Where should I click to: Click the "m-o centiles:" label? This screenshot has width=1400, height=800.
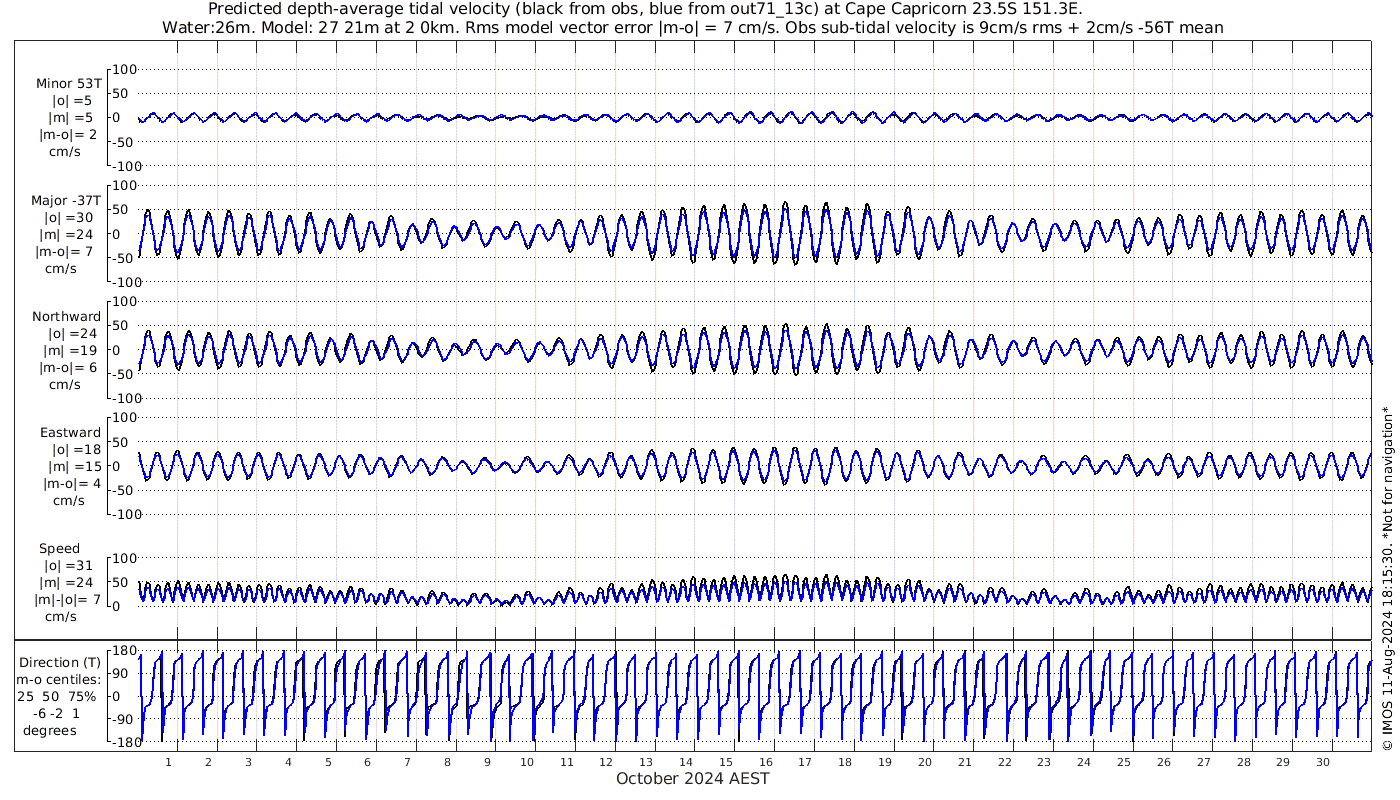59,680
